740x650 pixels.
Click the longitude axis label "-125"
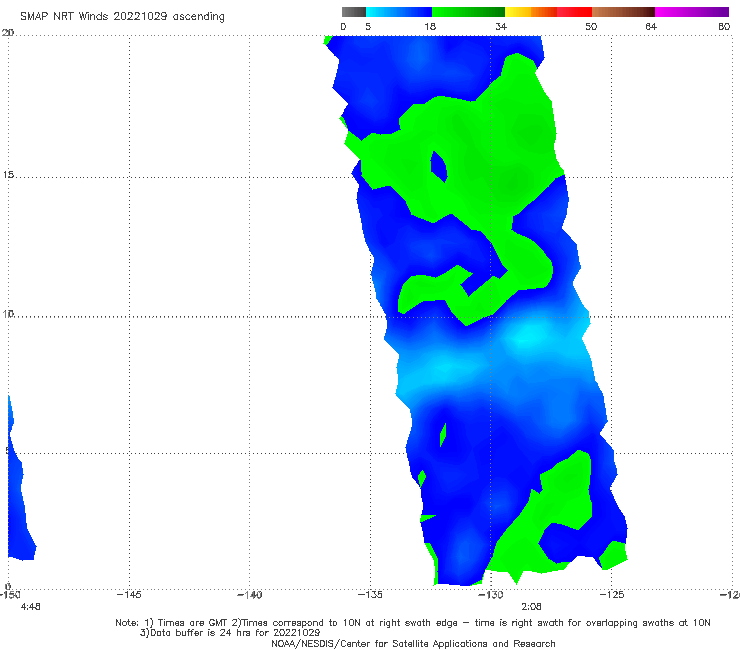click(x=612, y=595)
